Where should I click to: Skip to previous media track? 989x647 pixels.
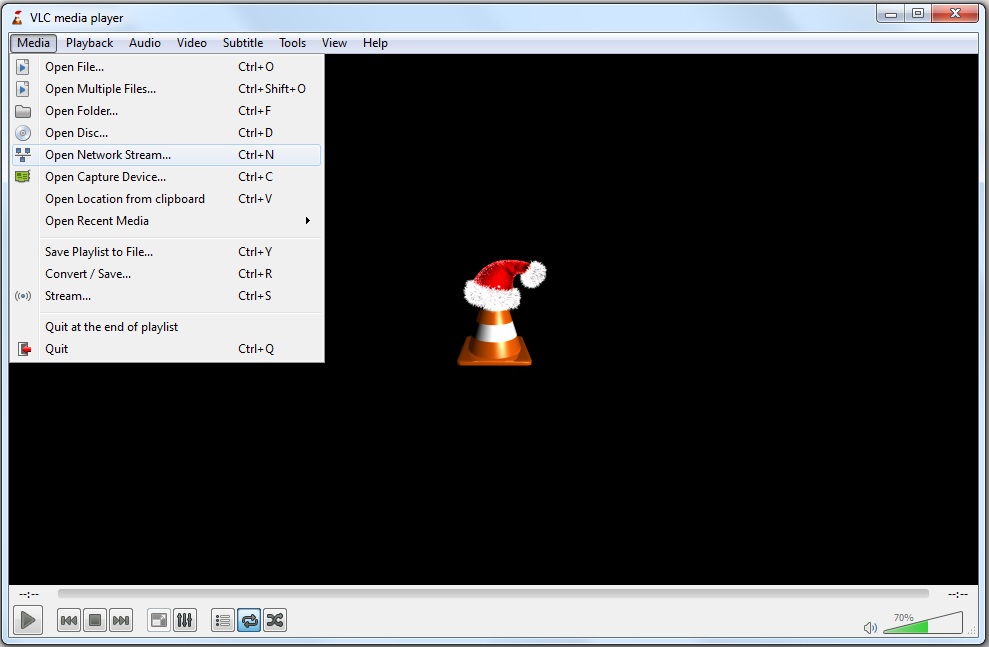(69, 621)
